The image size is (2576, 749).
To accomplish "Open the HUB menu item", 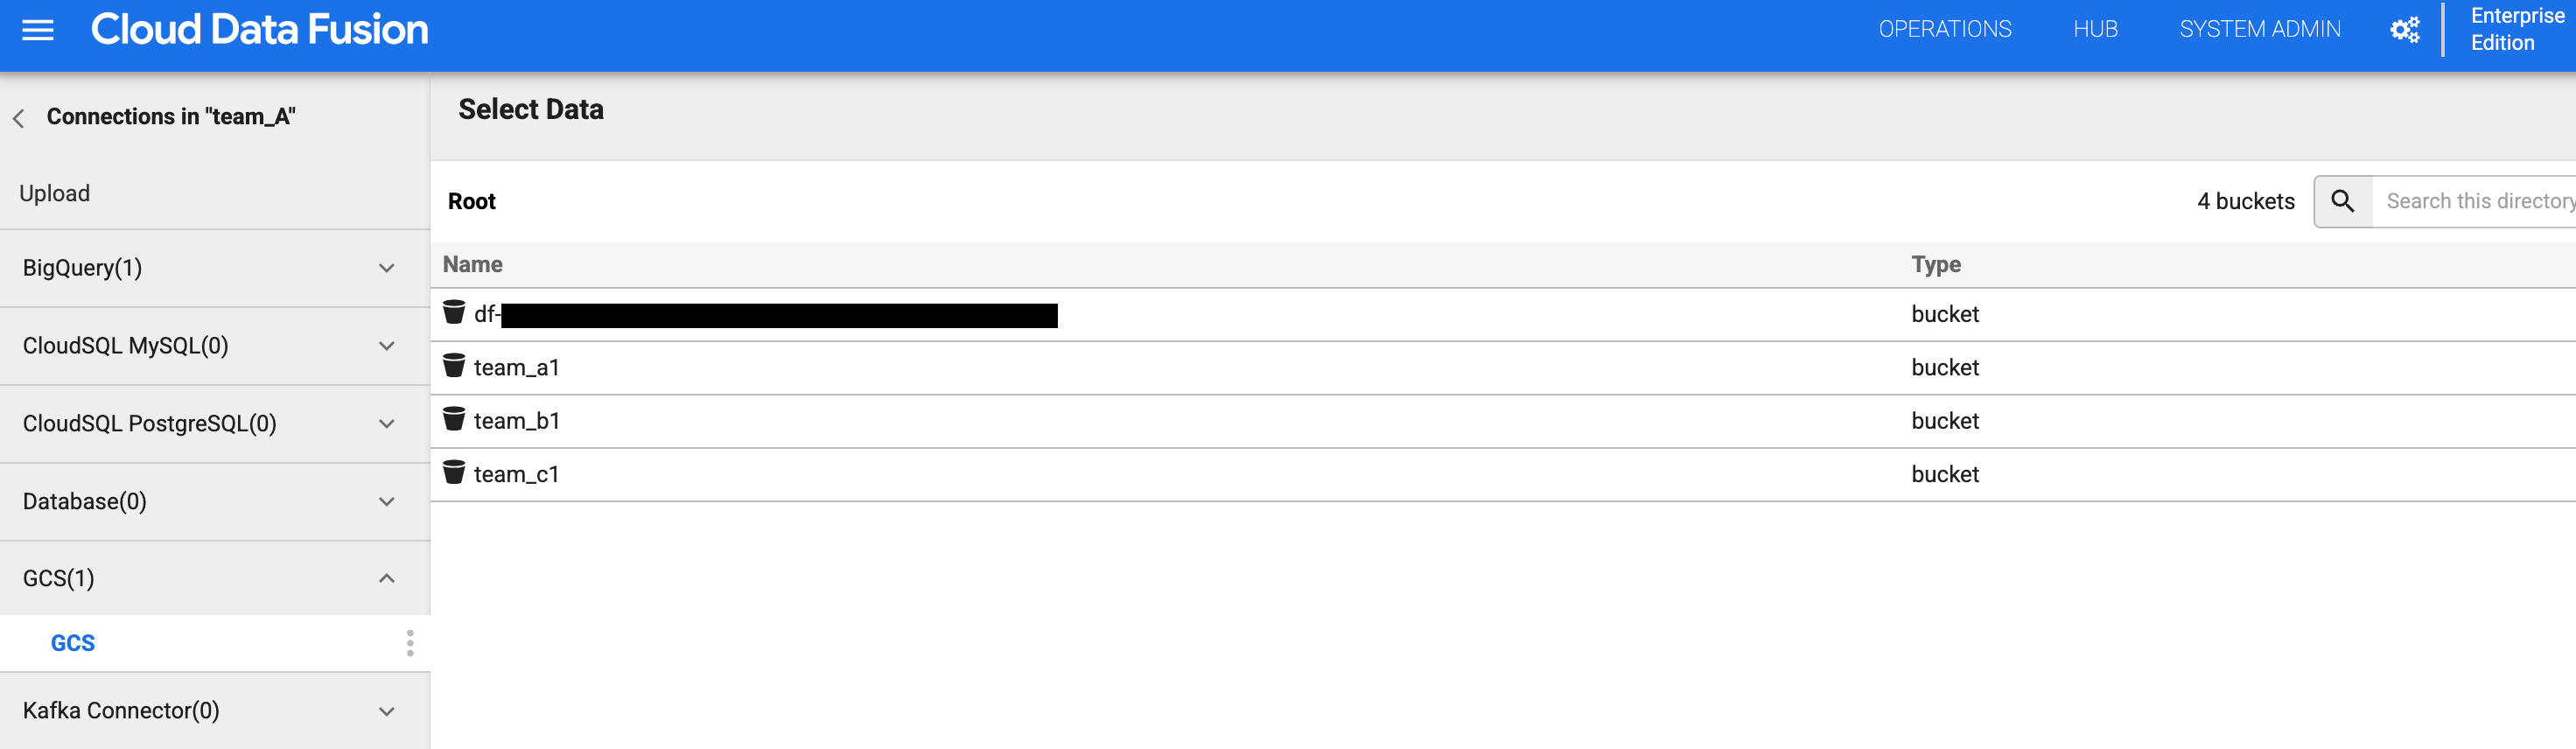I will [x=2095, y=30].
